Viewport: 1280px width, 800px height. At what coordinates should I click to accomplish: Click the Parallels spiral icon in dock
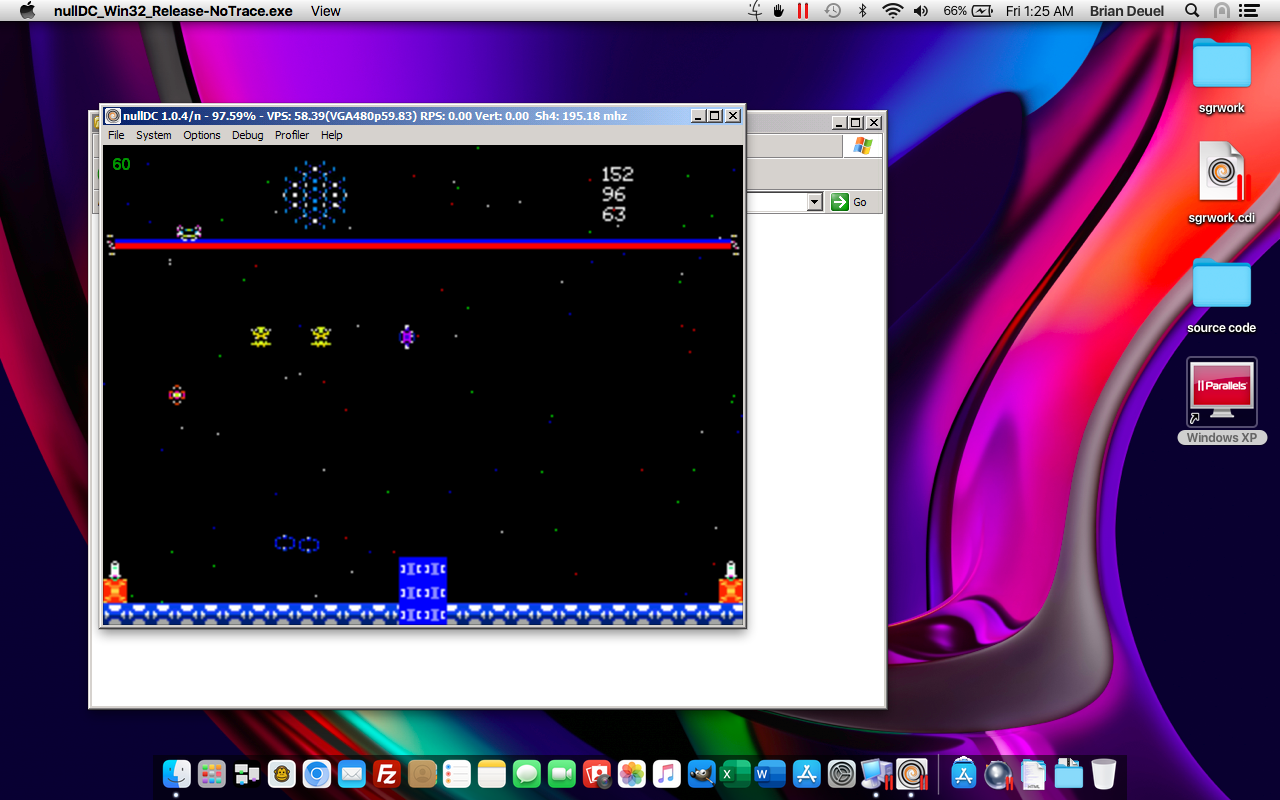tap(911, 774)
